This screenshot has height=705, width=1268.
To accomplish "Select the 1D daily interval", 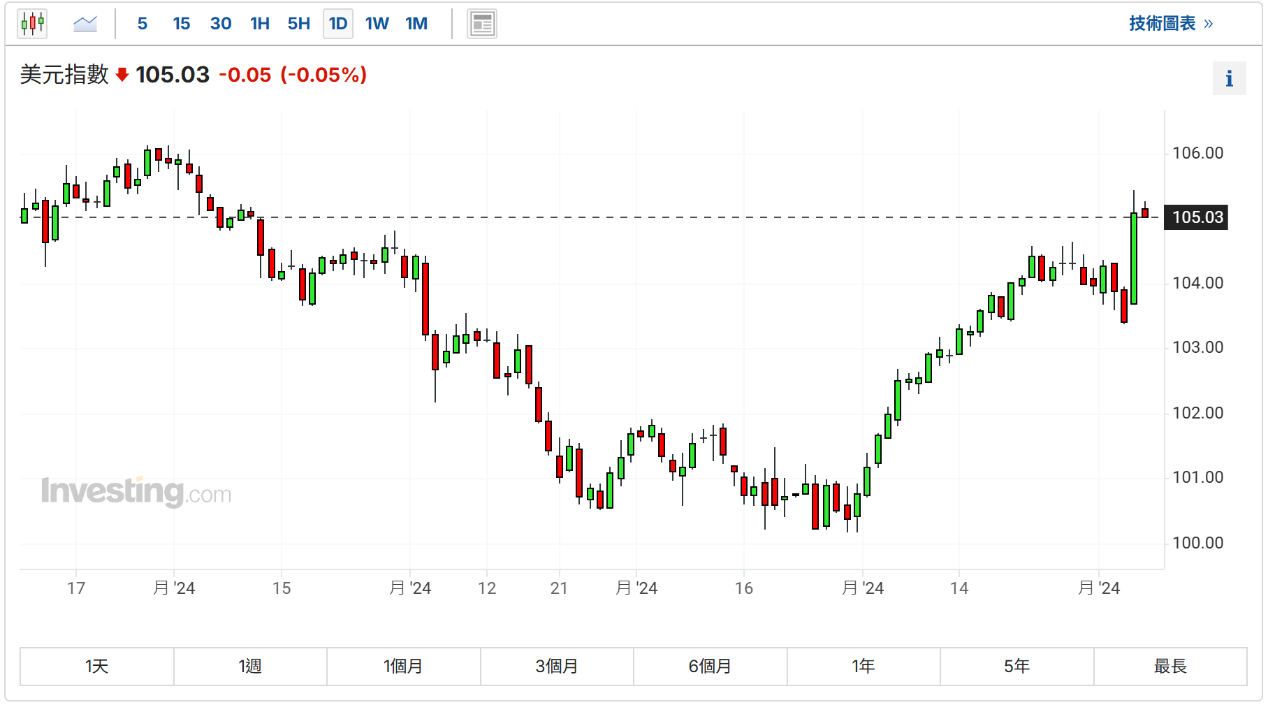I will coord(338,23).
